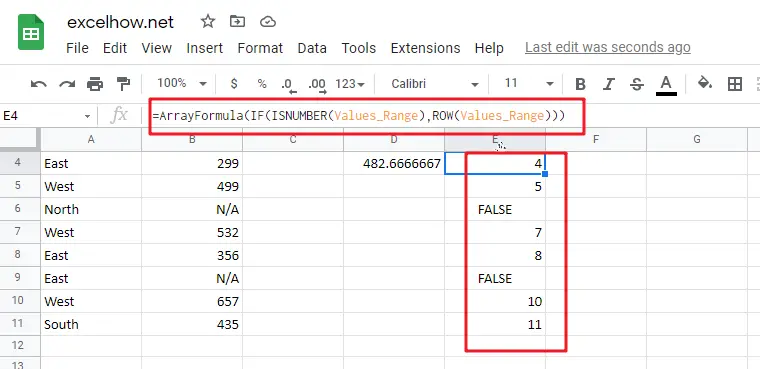This screenshot has width=760, height=369.
Task: Select the FALSE cell in row 6
Action: click(x=495, y=209)
